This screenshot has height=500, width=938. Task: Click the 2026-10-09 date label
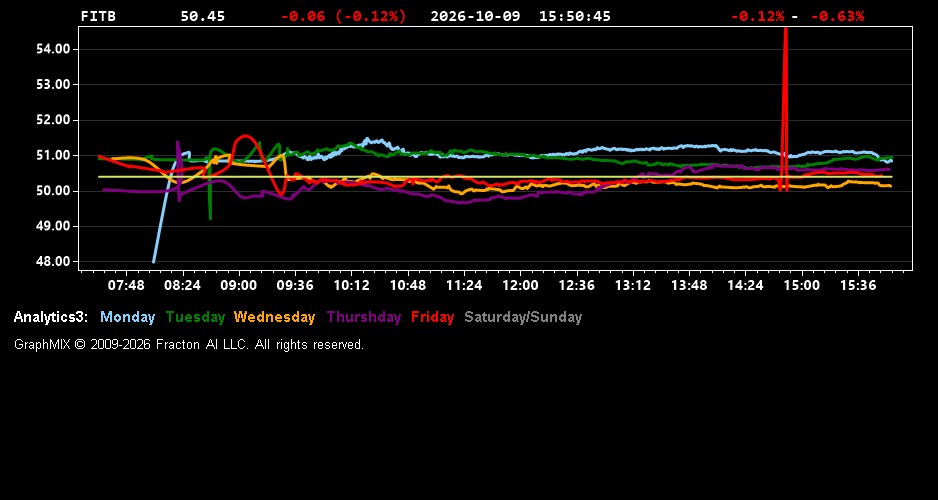click(x=476, y=17)
